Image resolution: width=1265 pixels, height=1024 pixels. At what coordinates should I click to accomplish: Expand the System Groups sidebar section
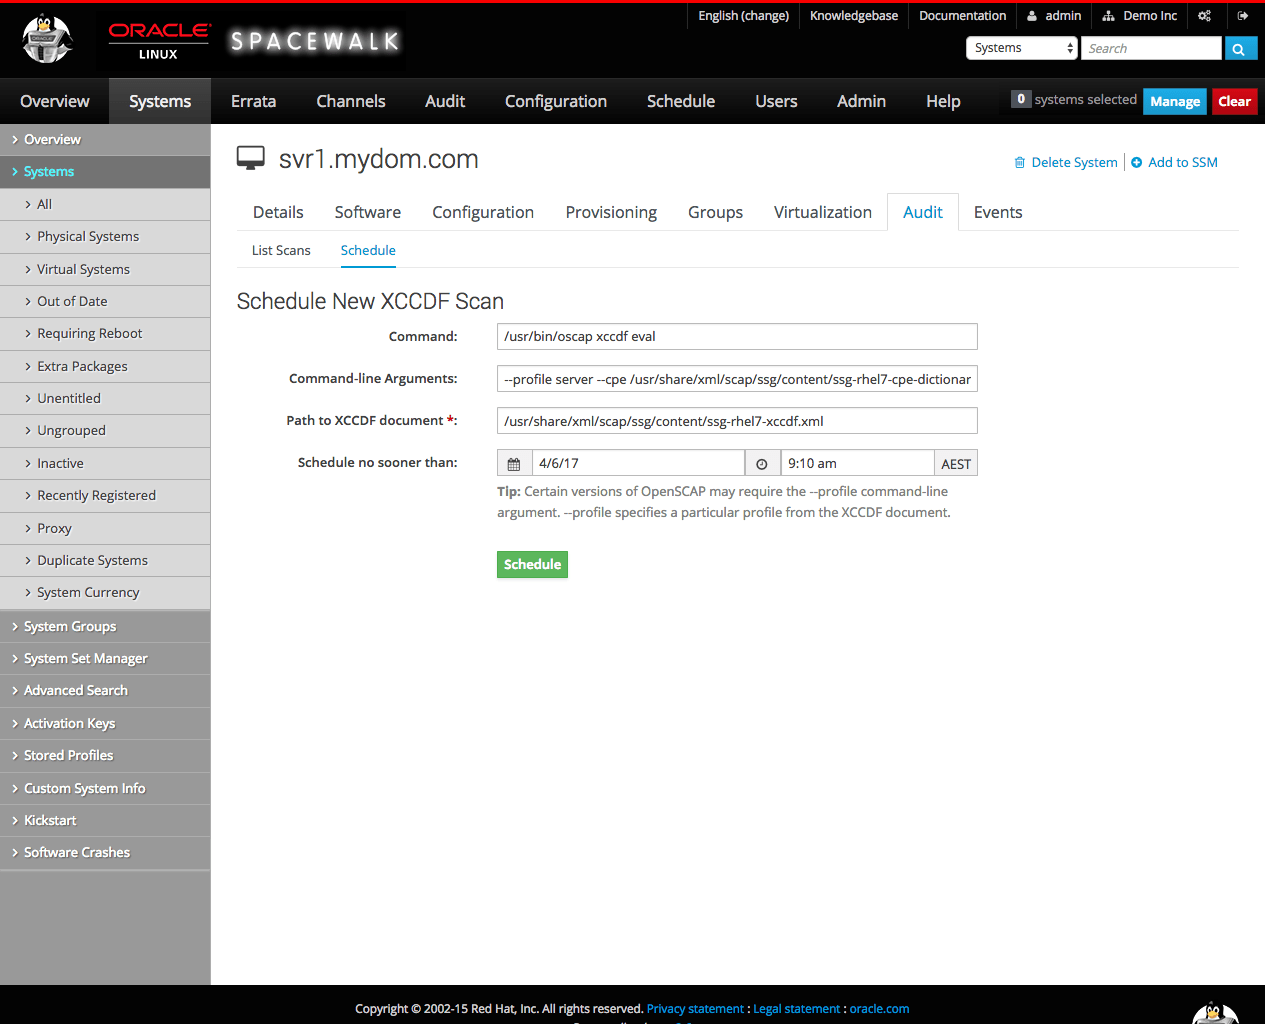click(105, 627)
